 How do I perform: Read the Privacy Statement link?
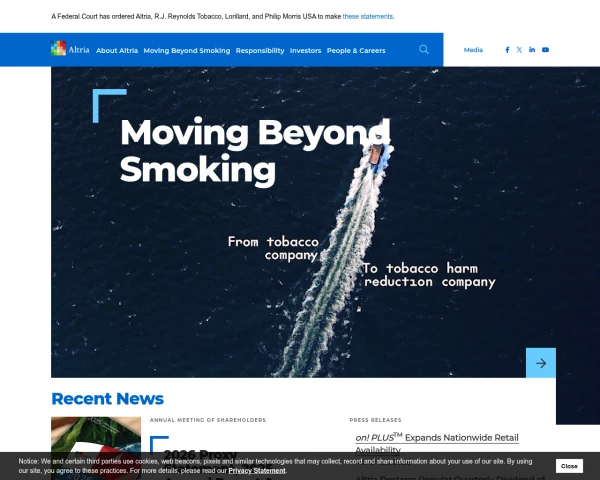(x=257, y=470)
